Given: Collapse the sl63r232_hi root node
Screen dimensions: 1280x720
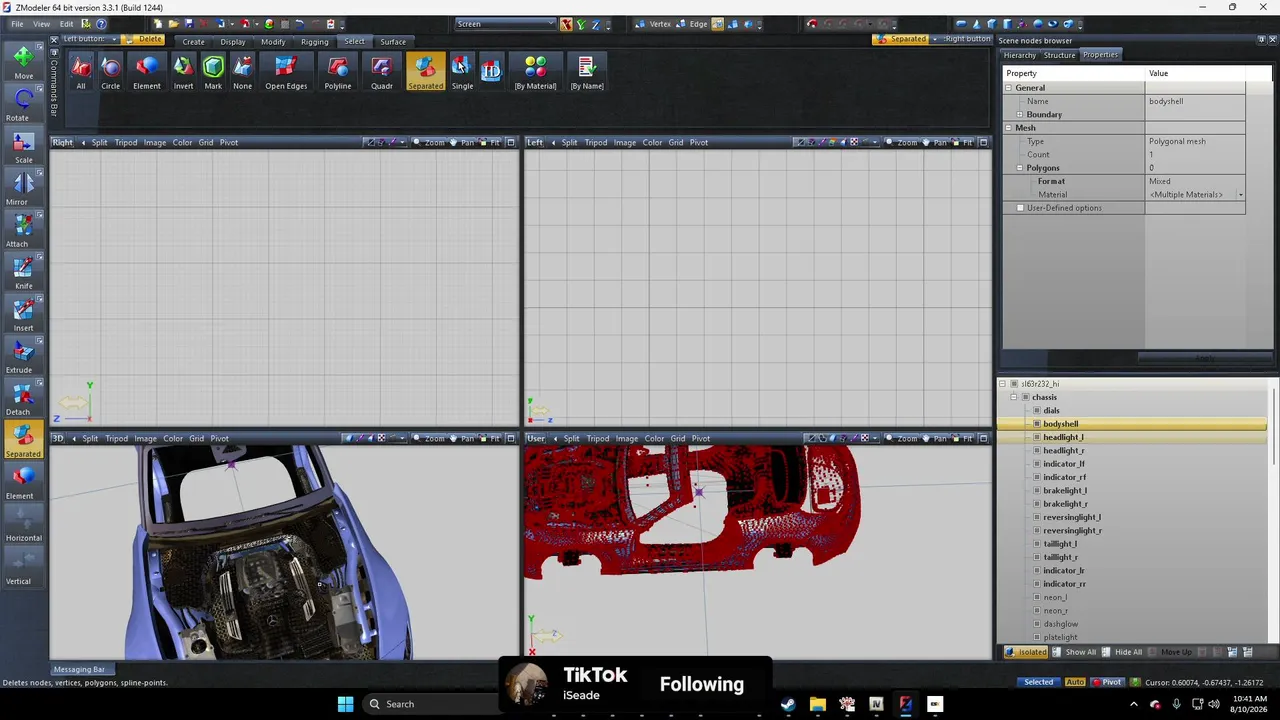Looking at the screenshot, I should click(x=1003, y=384).
